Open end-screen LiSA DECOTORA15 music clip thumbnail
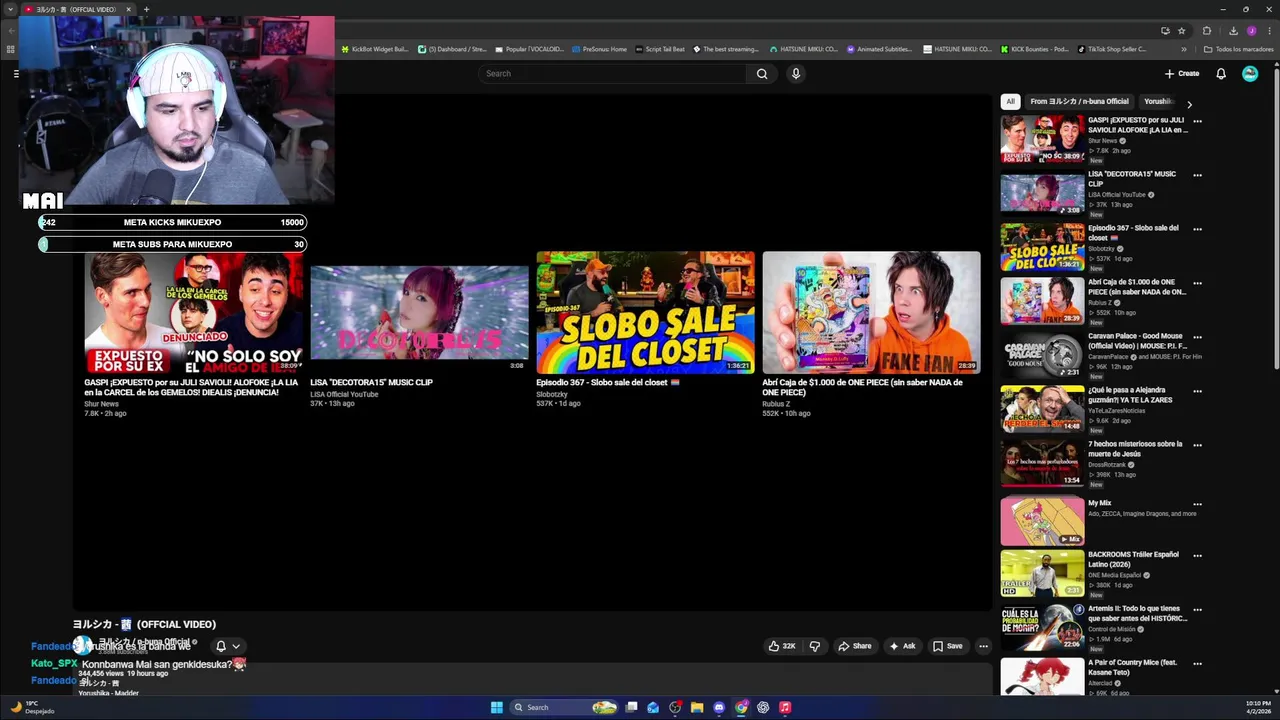 pos(419,312)
